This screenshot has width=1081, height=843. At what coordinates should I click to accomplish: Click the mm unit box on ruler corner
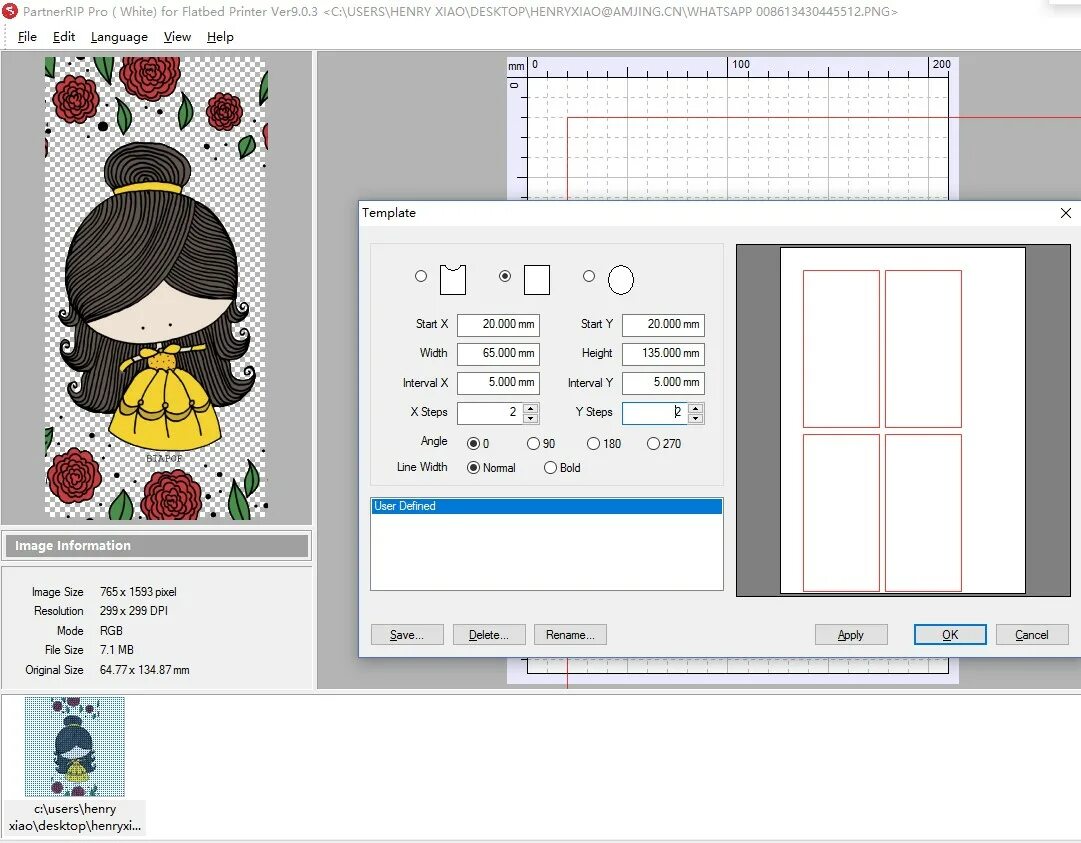click(516, 66)
